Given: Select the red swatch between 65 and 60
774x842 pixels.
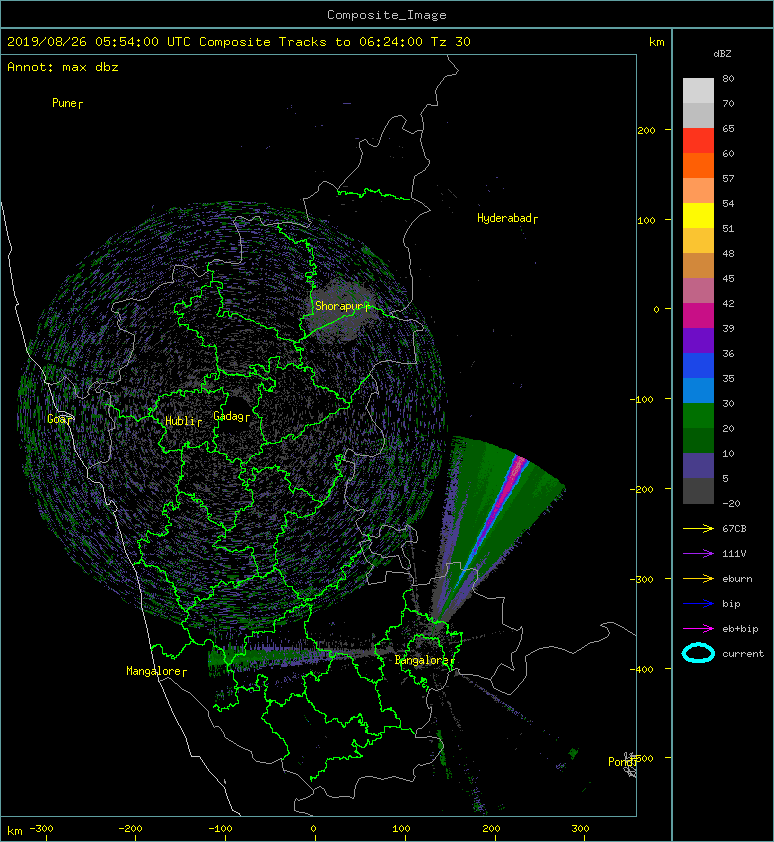Looking at the screenshot, I should (698, 141).
